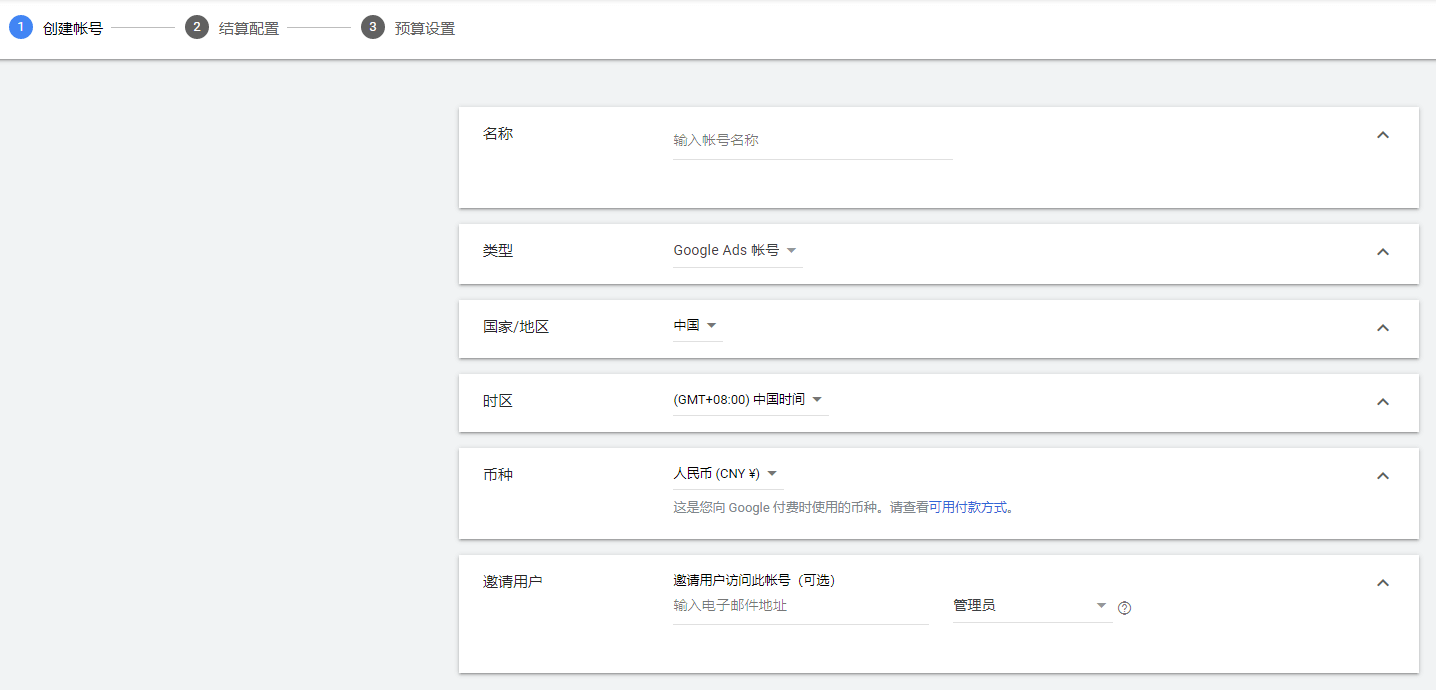Screen dimensions: 1436x690
Task: Open the 中国 country dropdown
Action: coord(697,326)
